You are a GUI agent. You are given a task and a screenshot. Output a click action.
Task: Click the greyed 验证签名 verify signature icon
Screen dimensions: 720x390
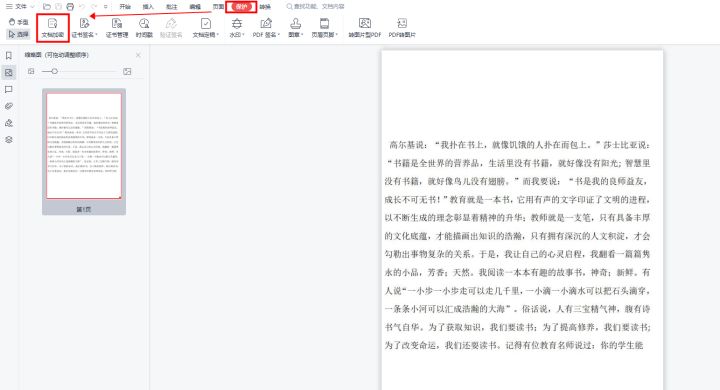pos(171,23)
